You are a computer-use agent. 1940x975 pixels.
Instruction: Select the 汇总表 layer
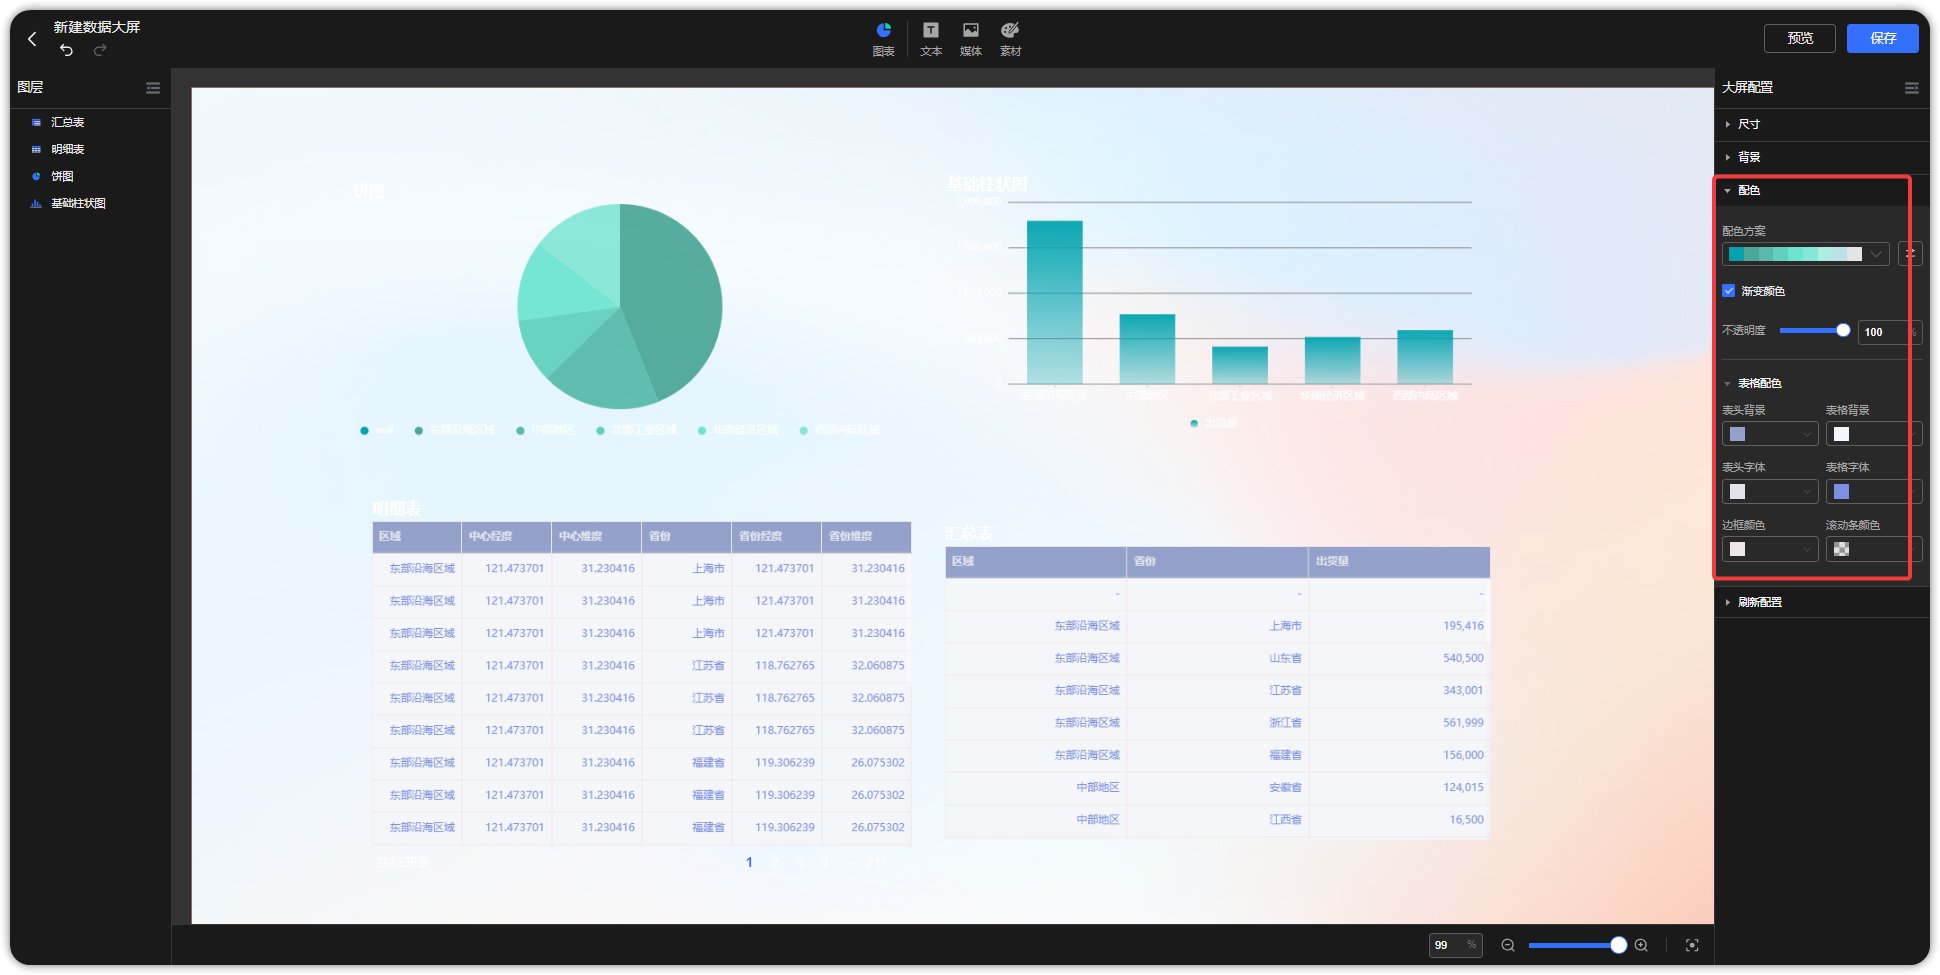coord(68,122)
